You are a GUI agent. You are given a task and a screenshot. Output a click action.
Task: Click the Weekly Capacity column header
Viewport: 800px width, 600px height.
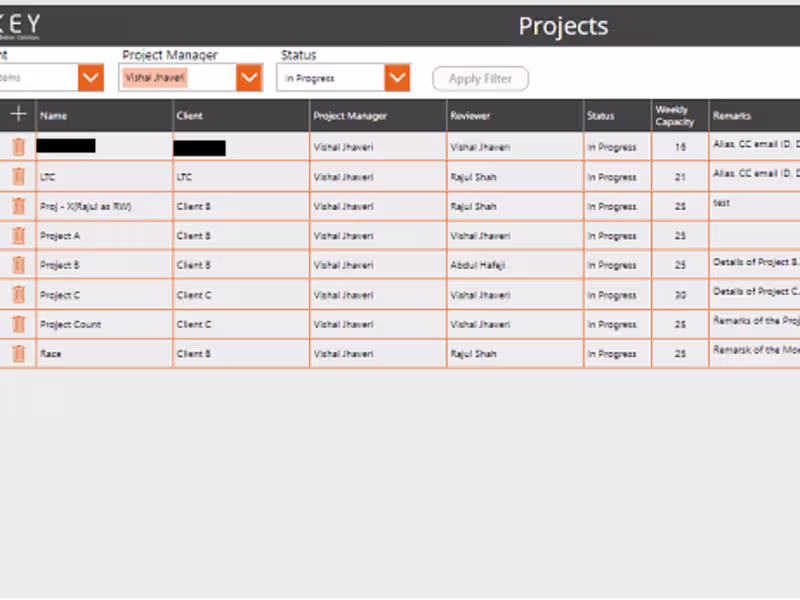pos(676,115)
